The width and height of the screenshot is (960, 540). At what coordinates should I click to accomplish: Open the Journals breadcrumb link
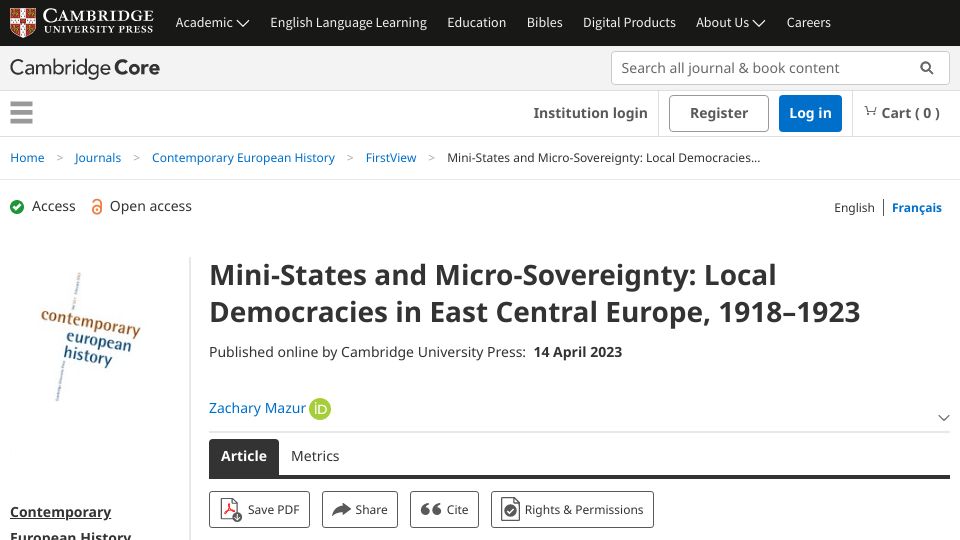tap(98, 158)
